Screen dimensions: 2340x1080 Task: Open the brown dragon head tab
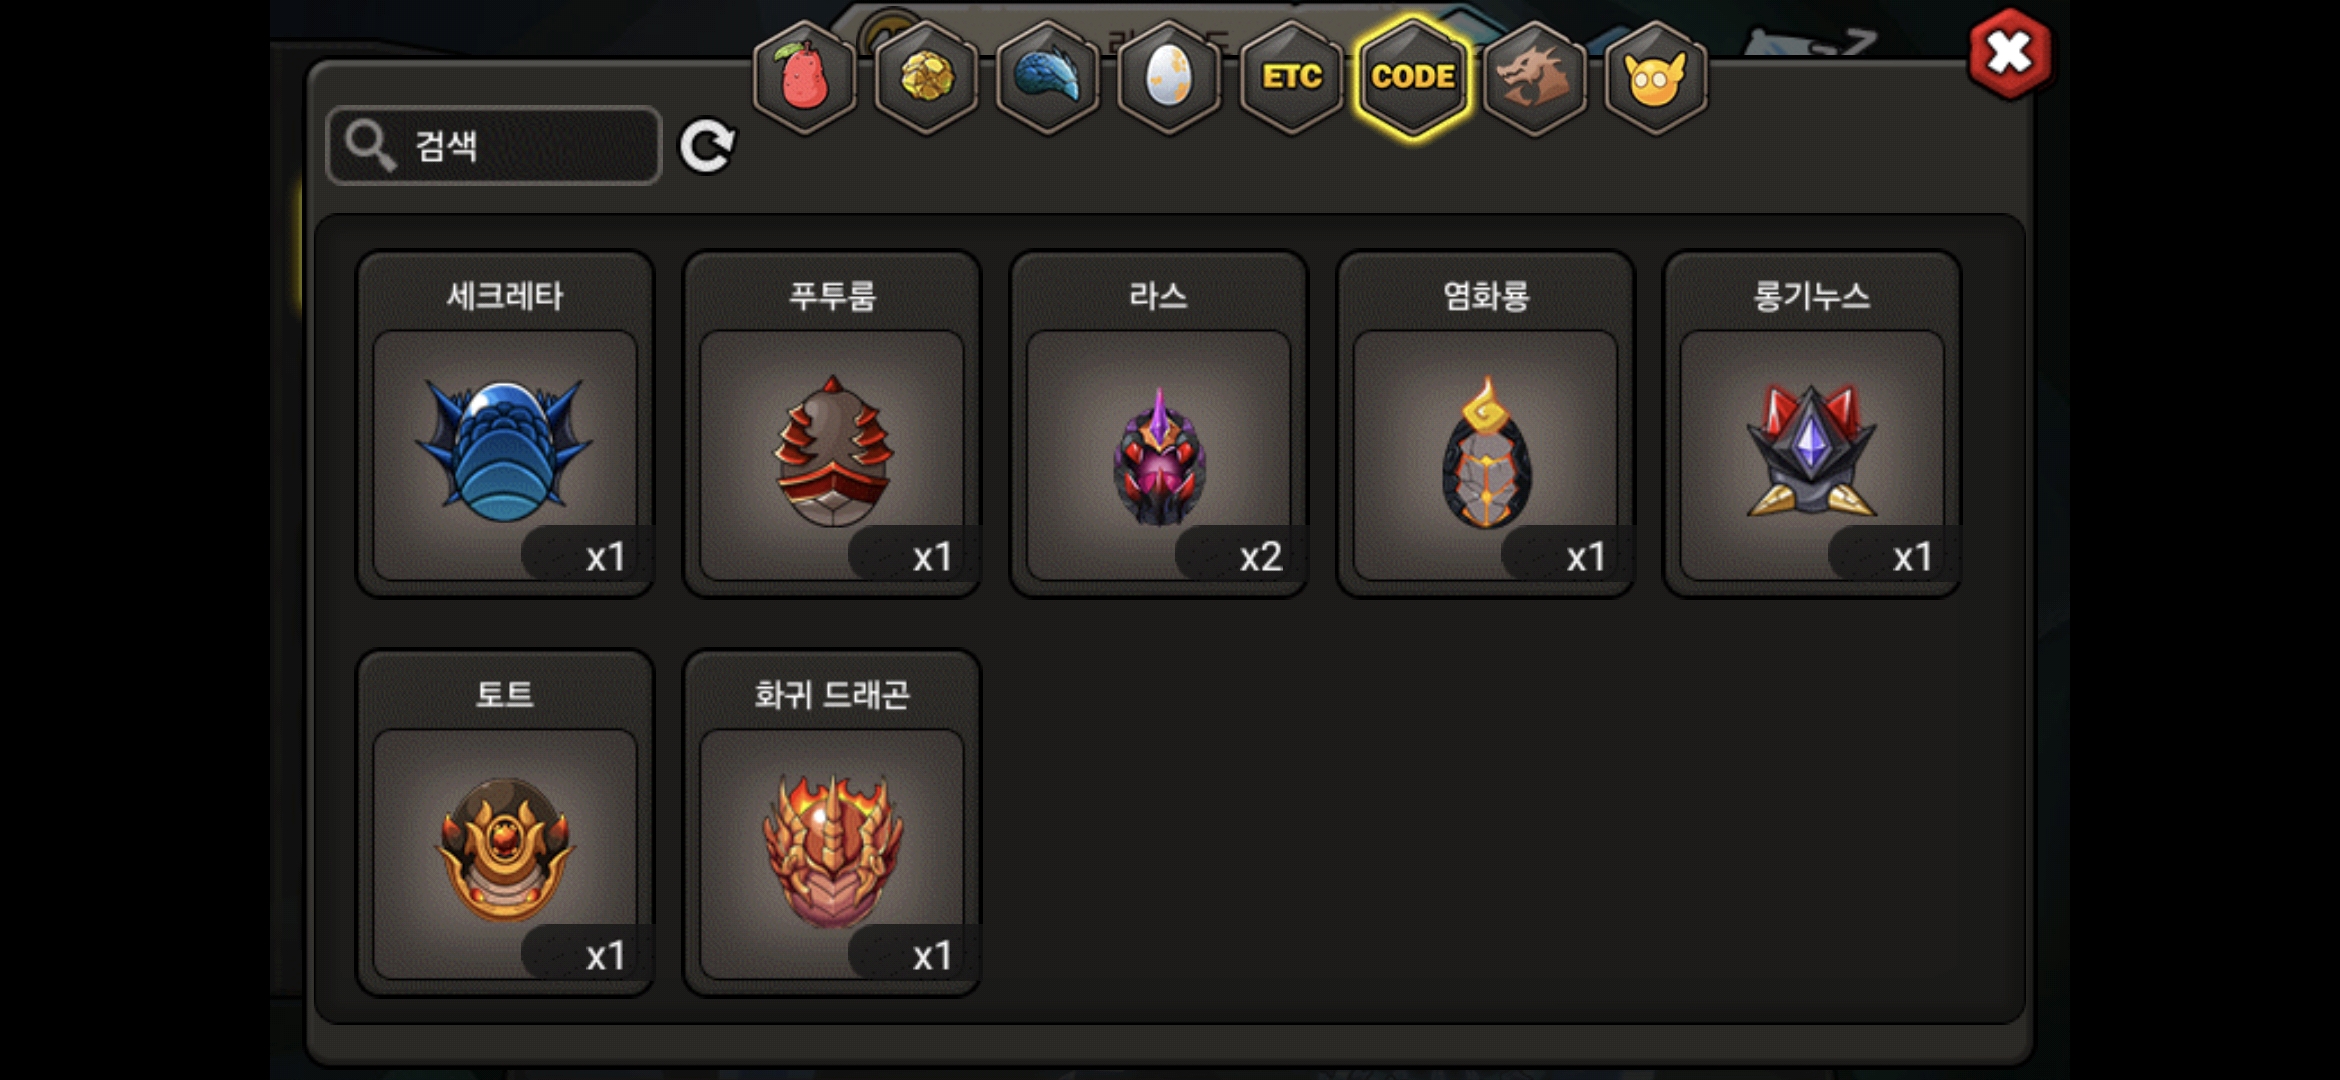click(x=1535, y=78)
